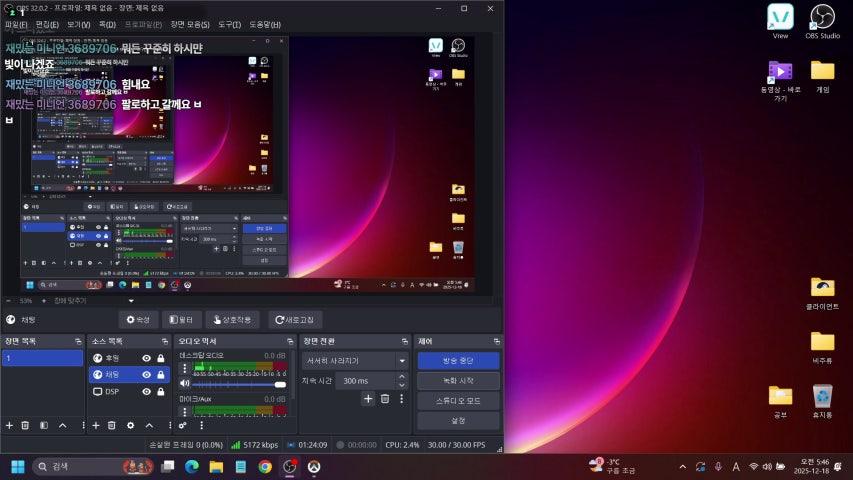Delete the selected source with trash icon
The image size is (853, 480).
pos(111,425)
